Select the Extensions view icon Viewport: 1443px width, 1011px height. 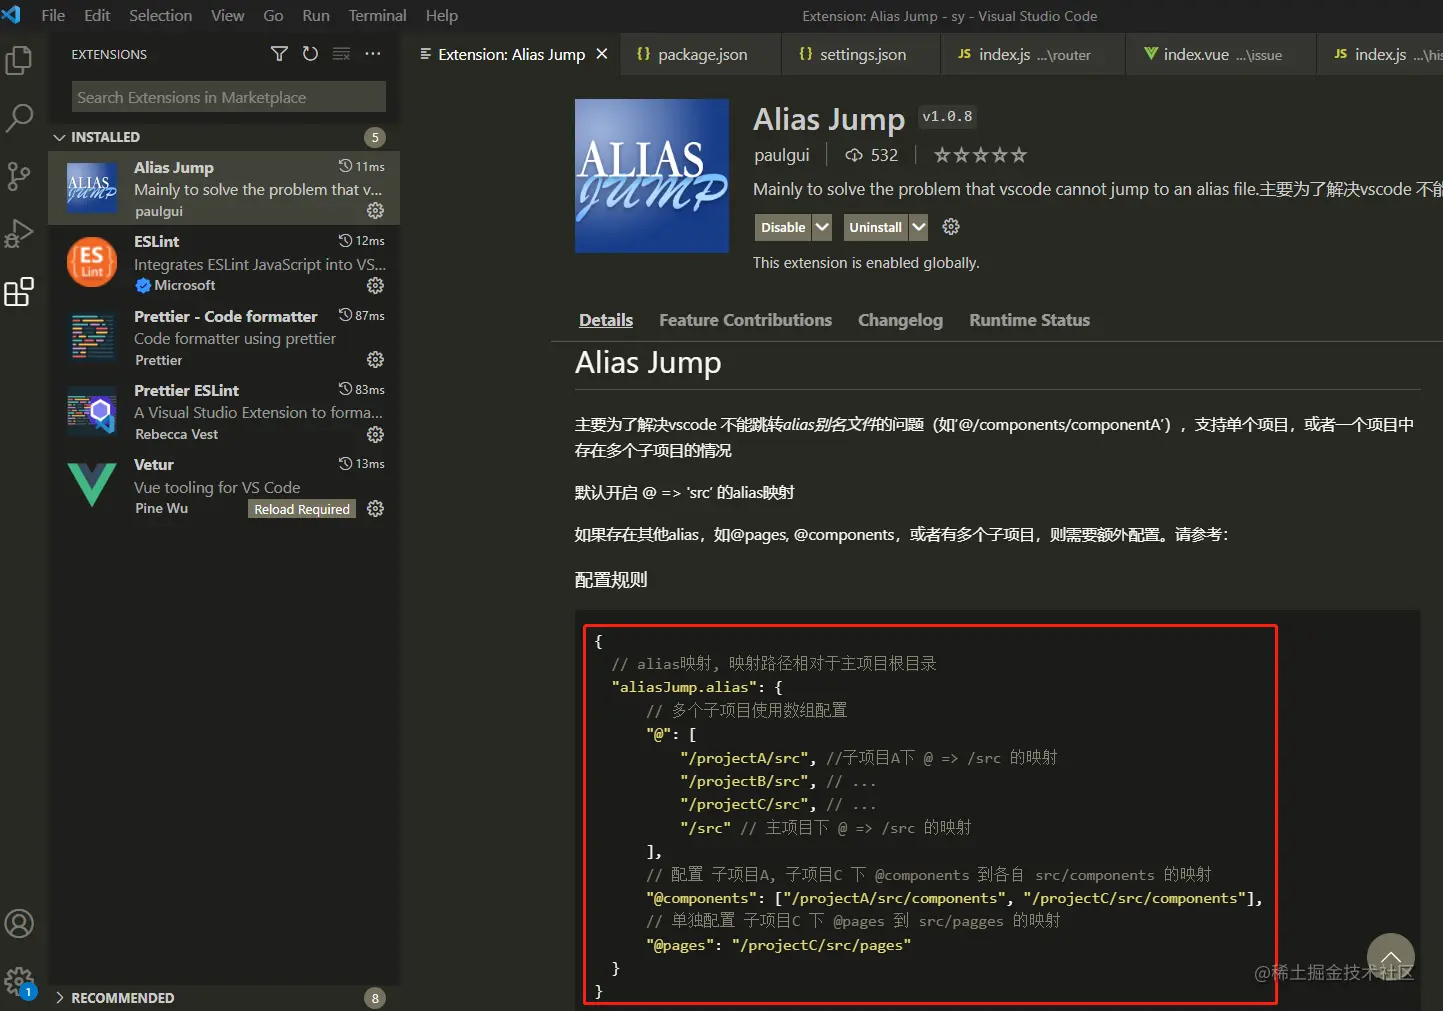pyautogui.click(x=19, y=292)
